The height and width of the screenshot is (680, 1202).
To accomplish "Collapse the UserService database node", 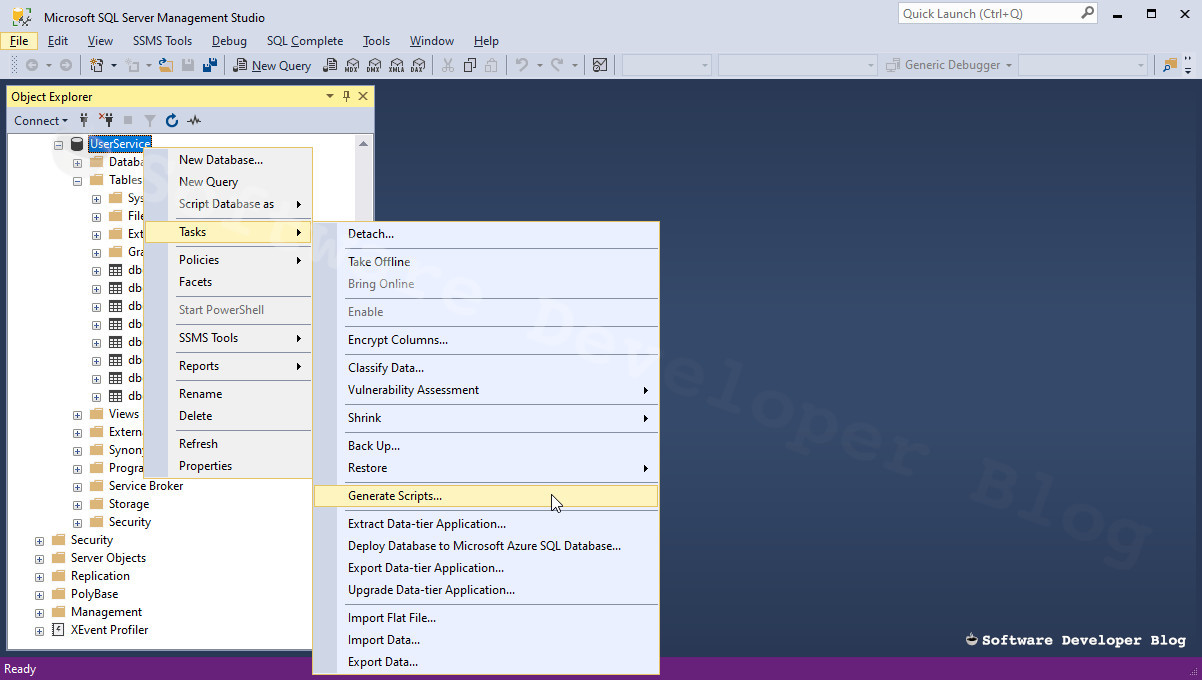I will coord(59,145).
